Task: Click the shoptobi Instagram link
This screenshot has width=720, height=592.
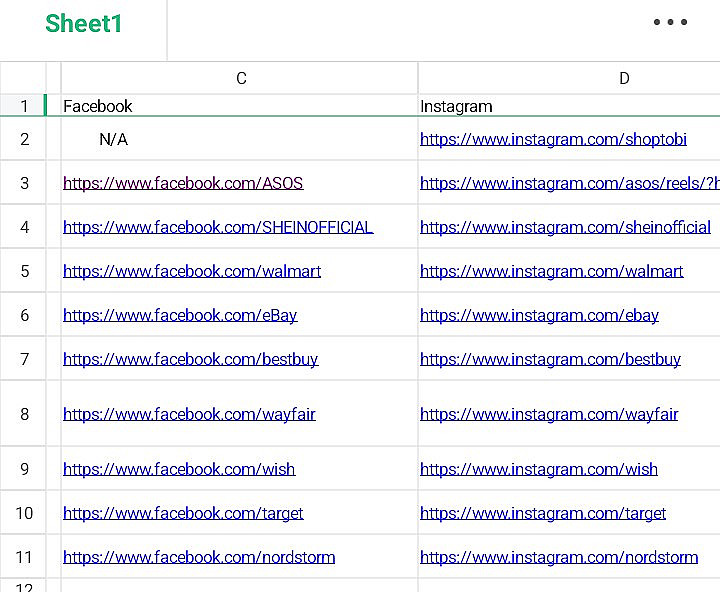Action: [553, 139]
